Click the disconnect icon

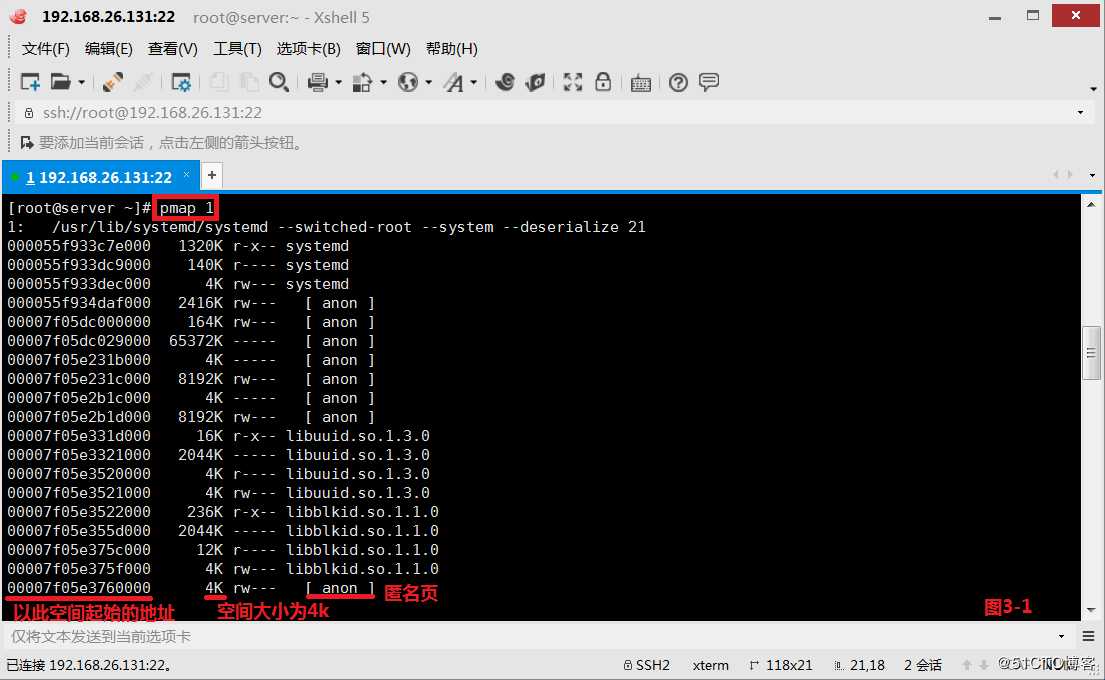coord(143,82)
